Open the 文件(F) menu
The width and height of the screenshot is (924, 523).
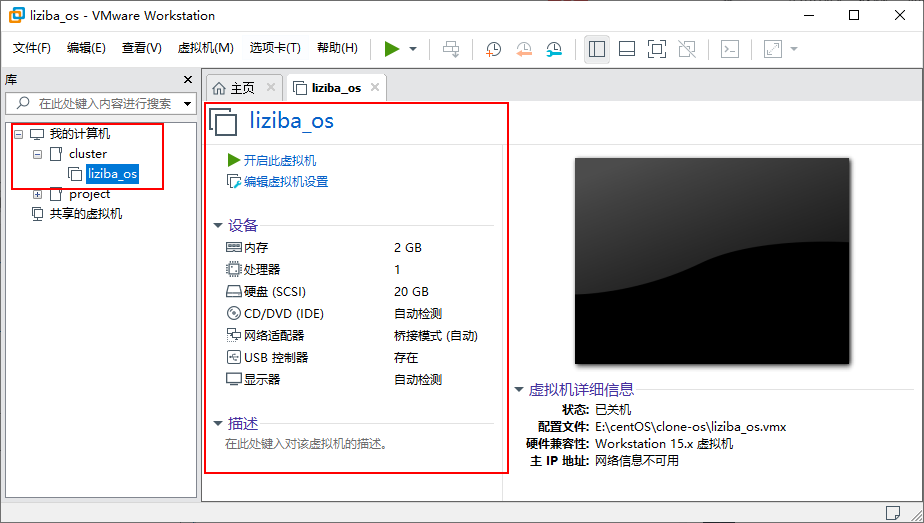click(32, 48)
